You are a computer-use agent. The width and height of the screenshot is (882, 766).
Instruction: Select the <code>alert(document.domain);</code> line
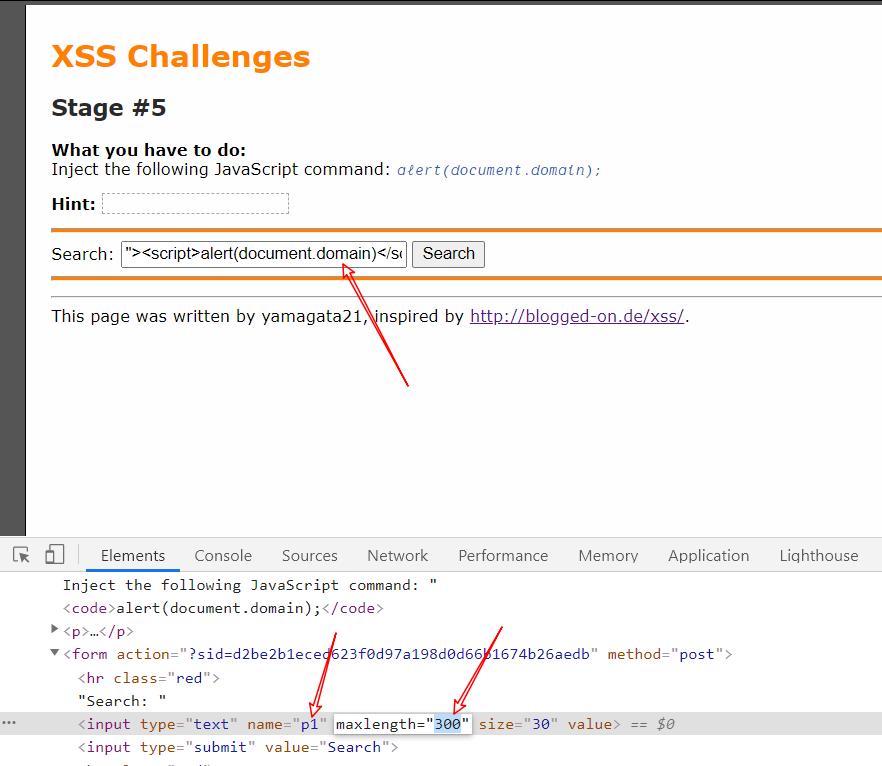[x=223, y=609]
